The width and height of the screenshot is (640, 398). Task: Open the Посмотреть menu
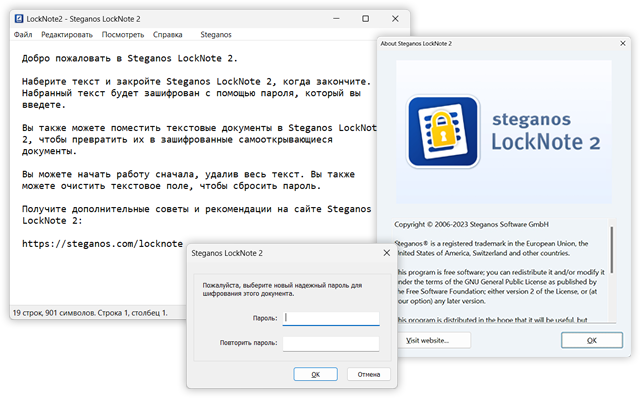[x=123, y=35]
